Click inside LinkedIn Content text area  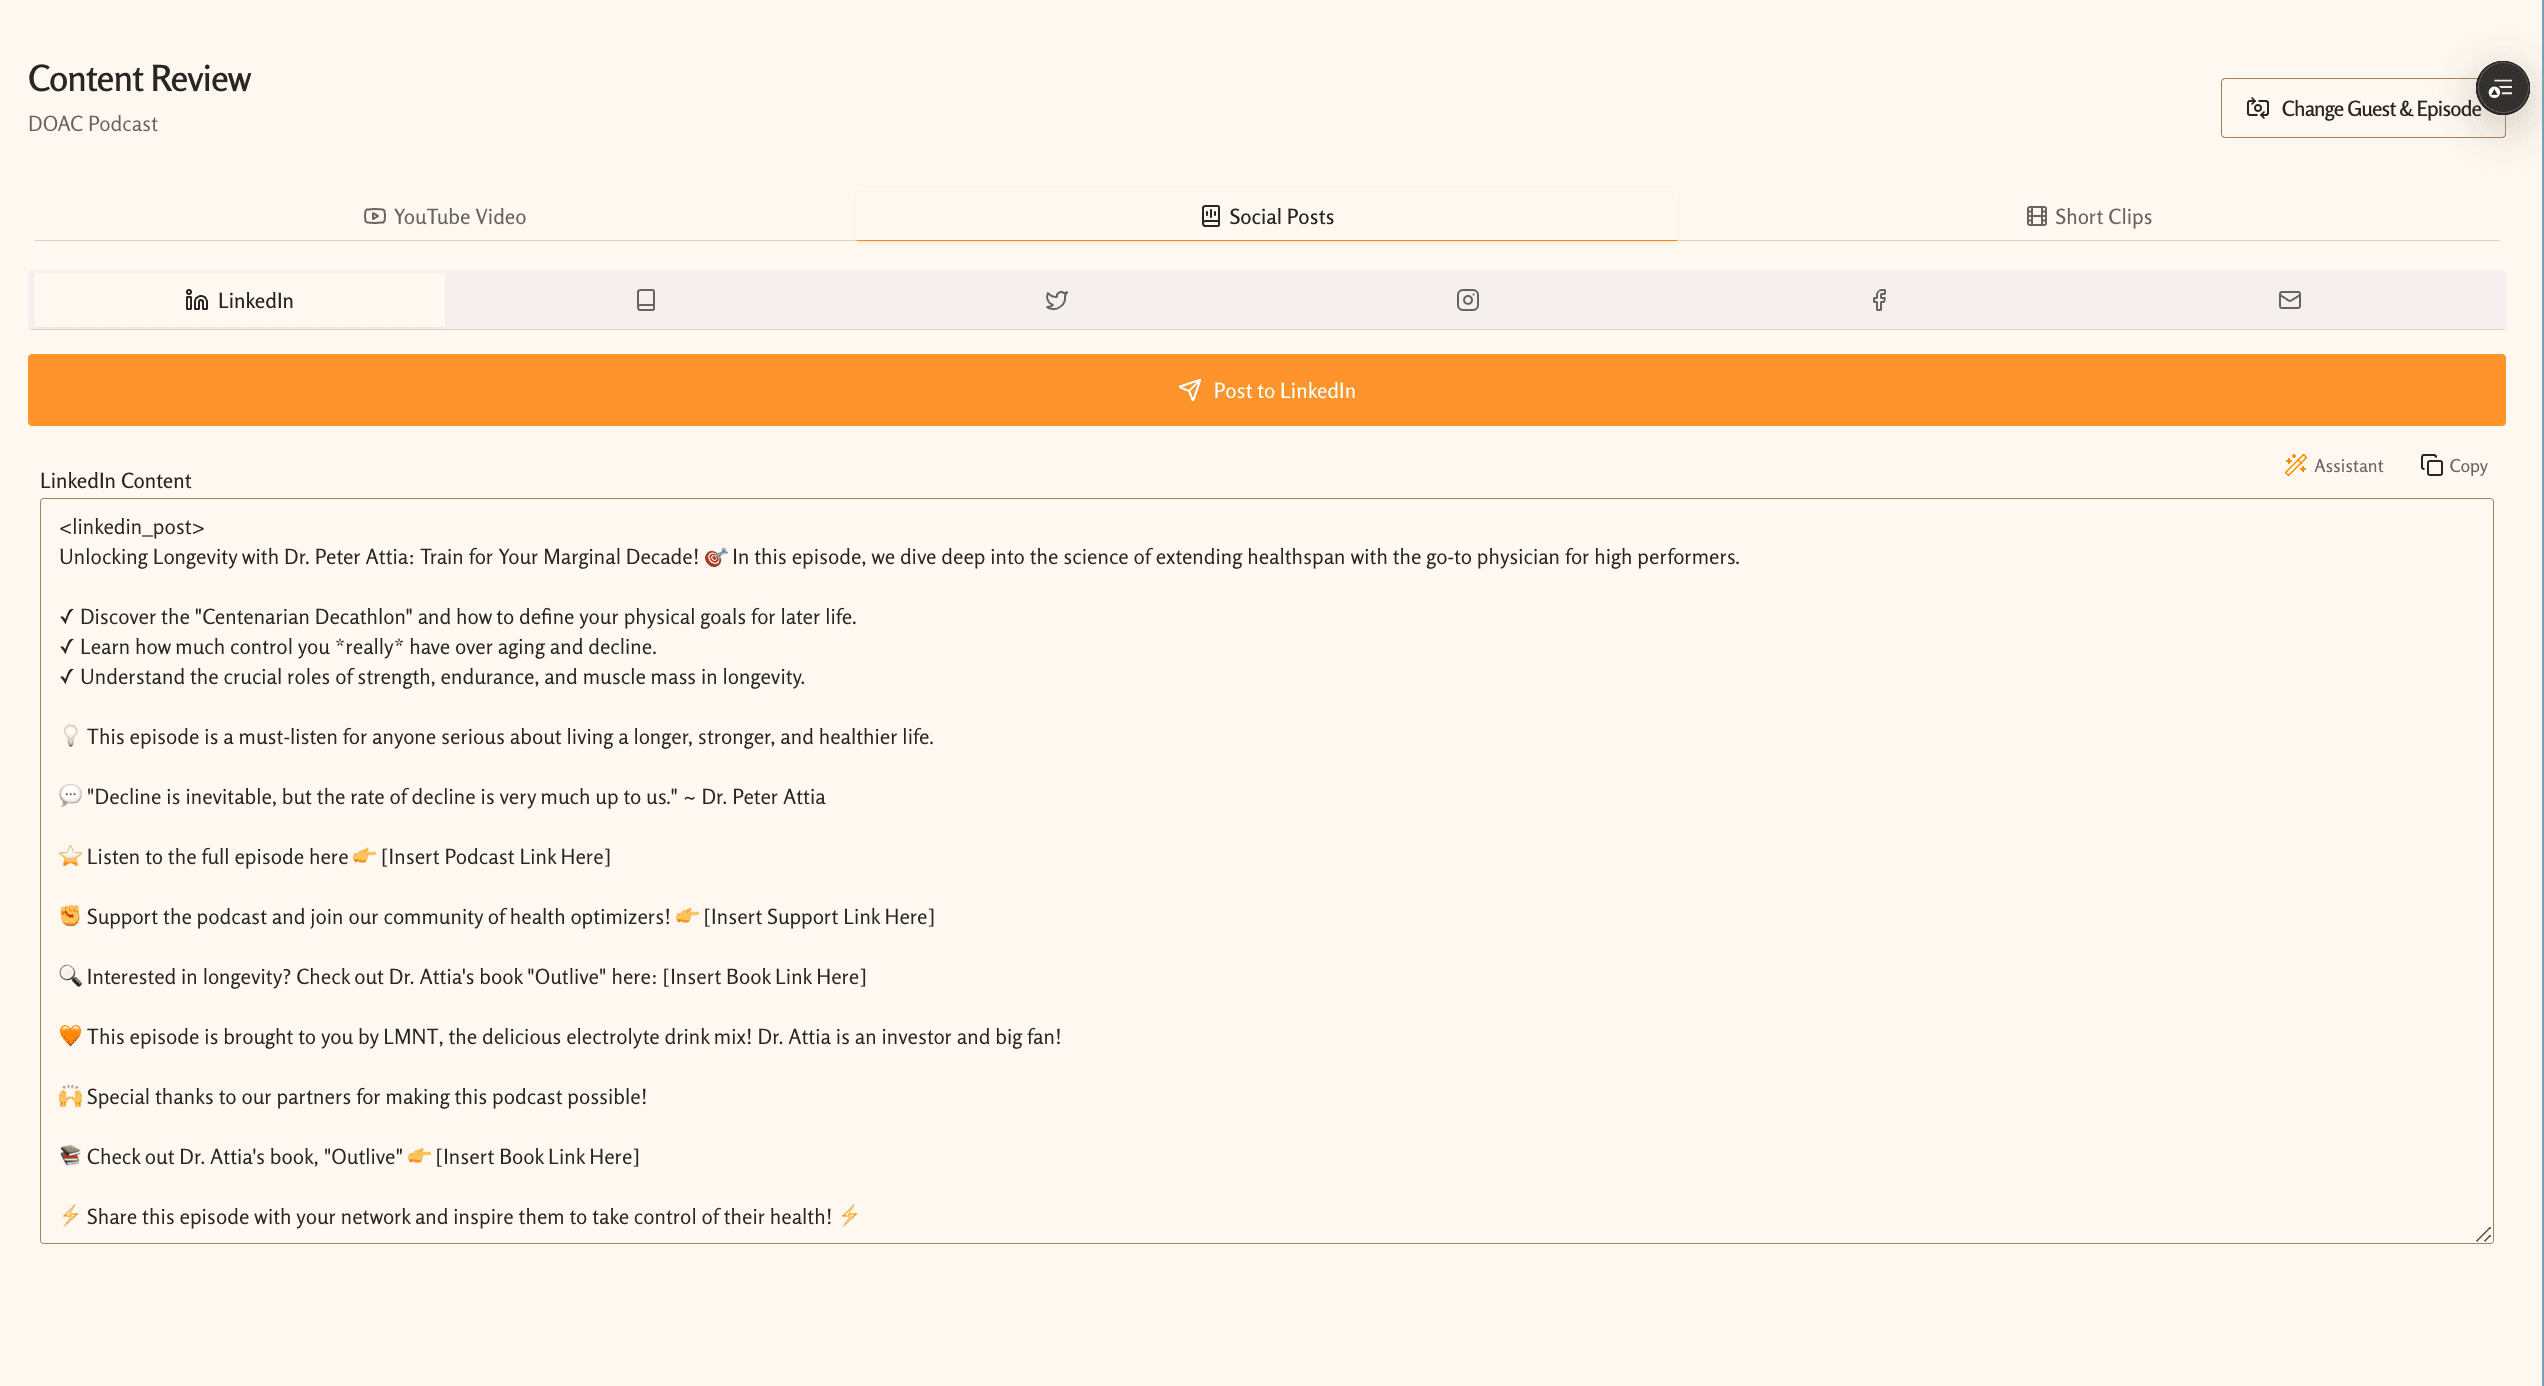coord(1267,871)
